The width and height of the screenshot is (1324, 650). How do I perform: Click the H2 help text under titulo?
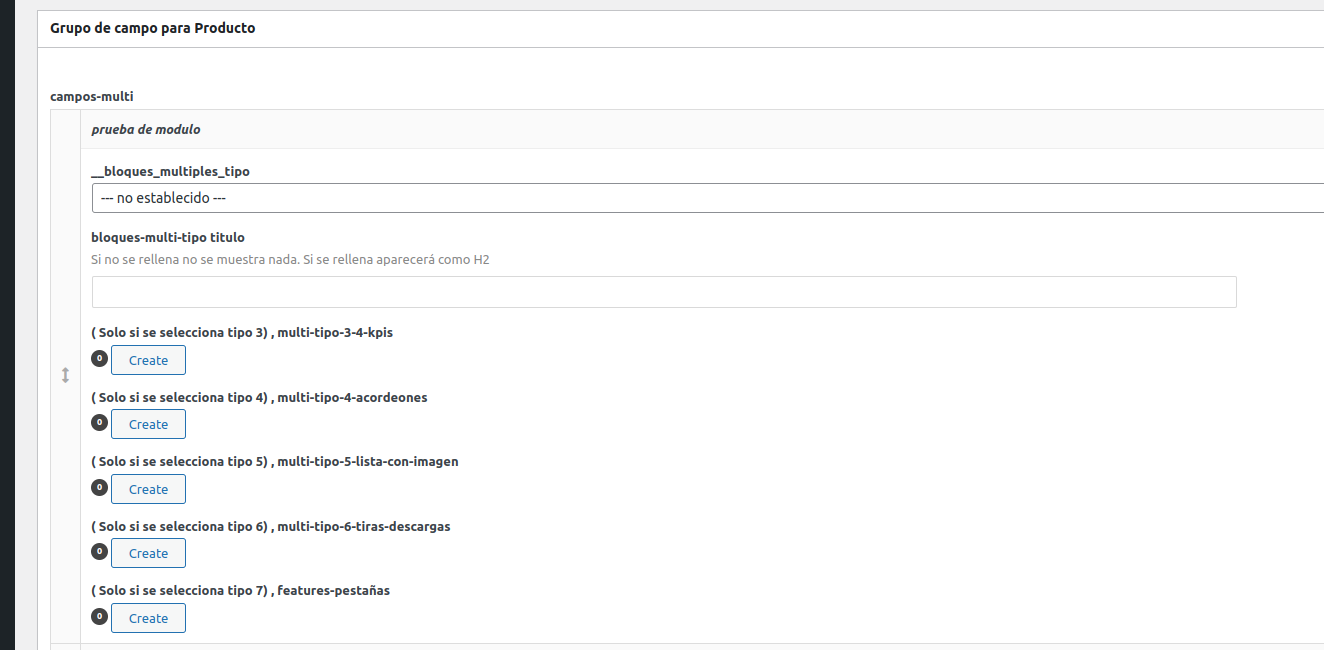(x=290, y=259)
